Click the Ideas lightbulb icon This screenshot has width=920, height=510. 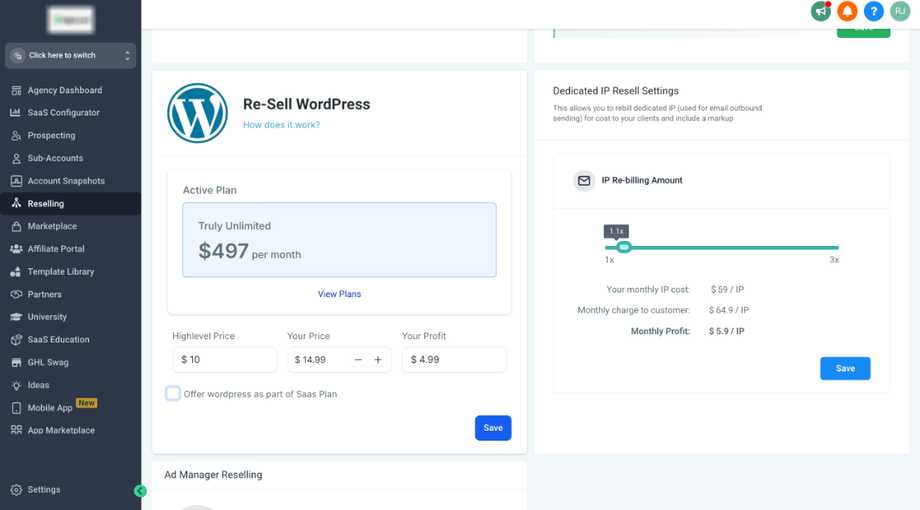pos(16,386)
